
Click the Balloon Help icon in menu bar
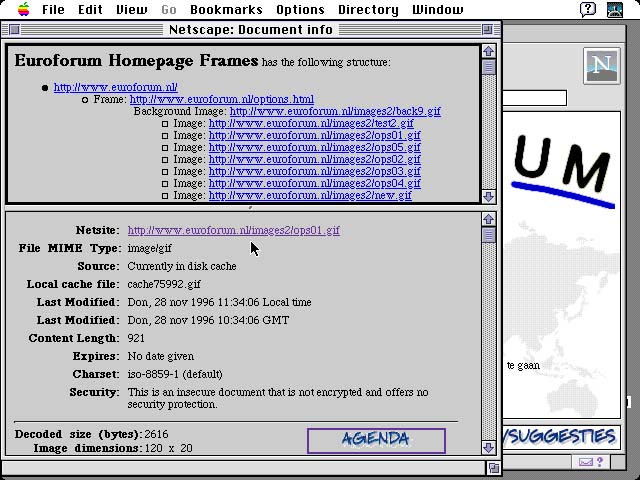click(588, 9)
